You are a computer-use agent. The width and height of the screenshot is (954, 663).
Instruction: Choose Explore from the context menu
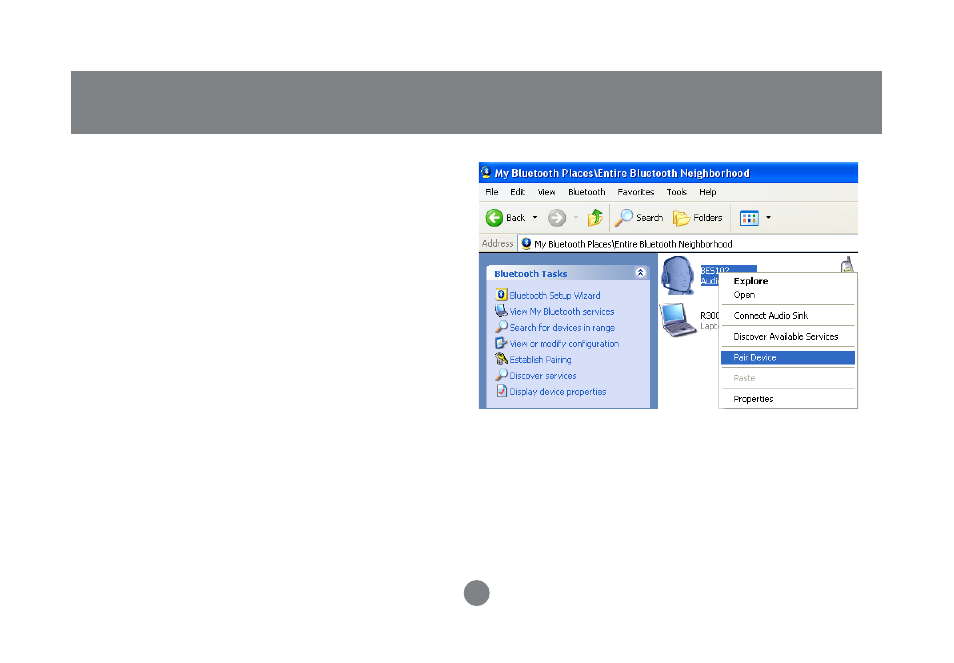(x=788, y=281)
